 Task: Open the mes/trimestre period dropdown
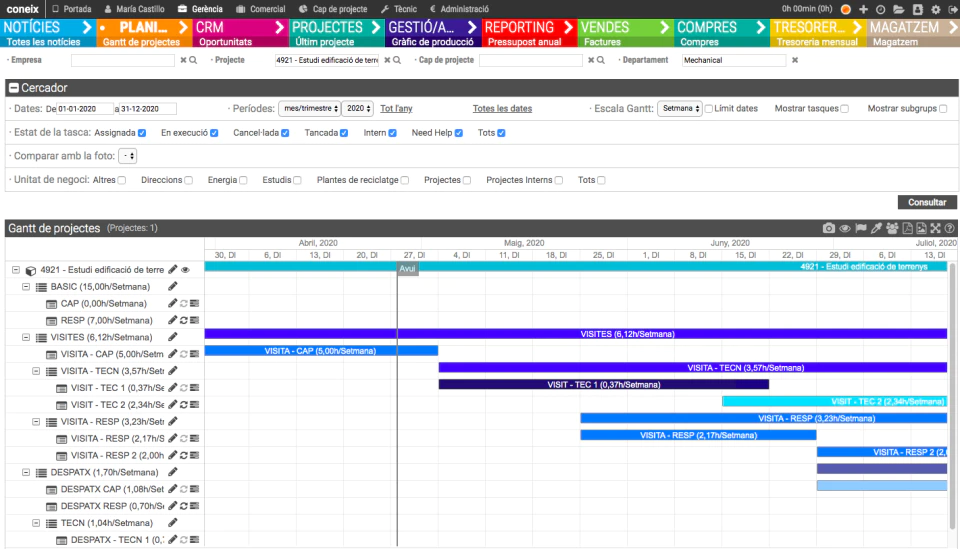(309, 109)
